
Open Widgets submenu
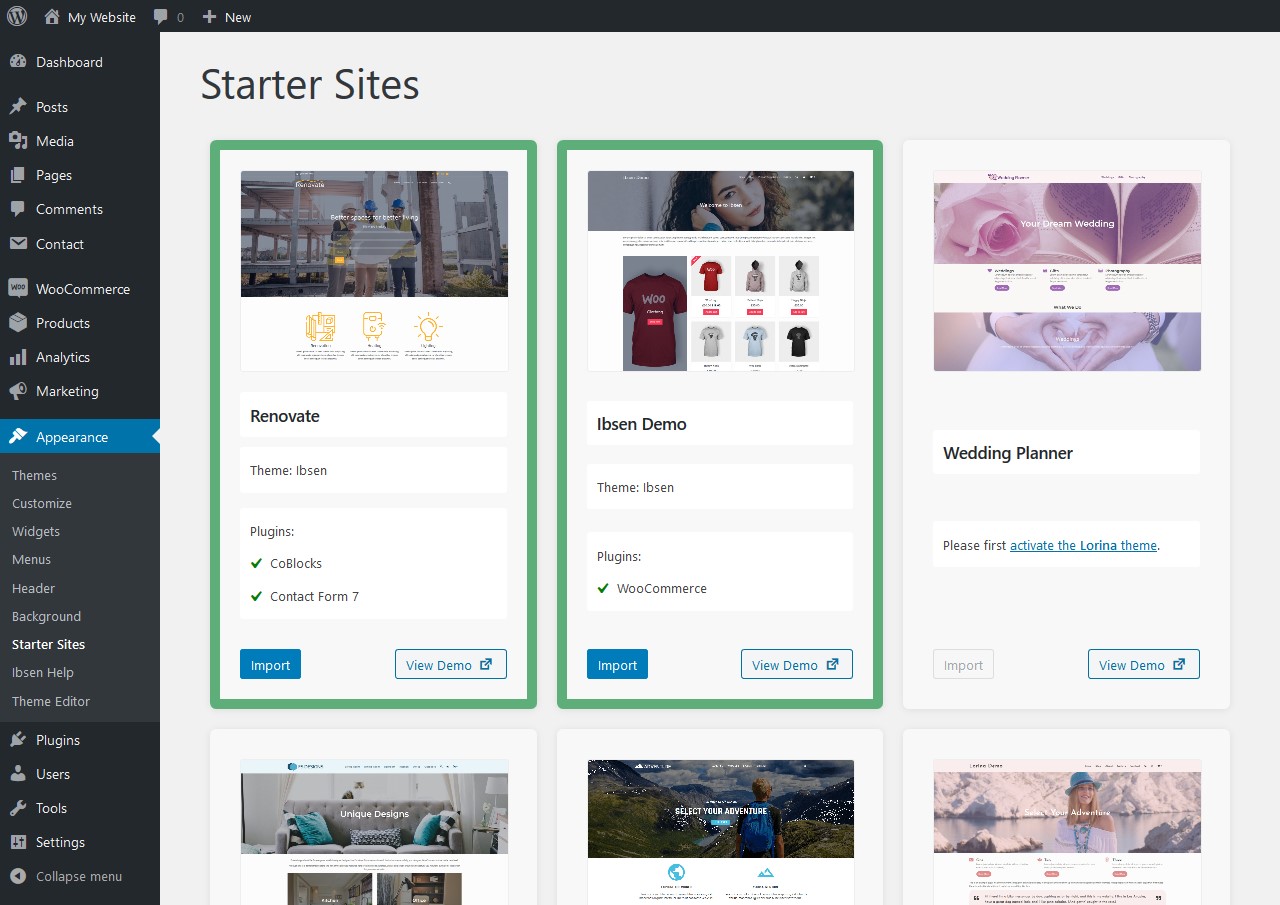point(36,531)
